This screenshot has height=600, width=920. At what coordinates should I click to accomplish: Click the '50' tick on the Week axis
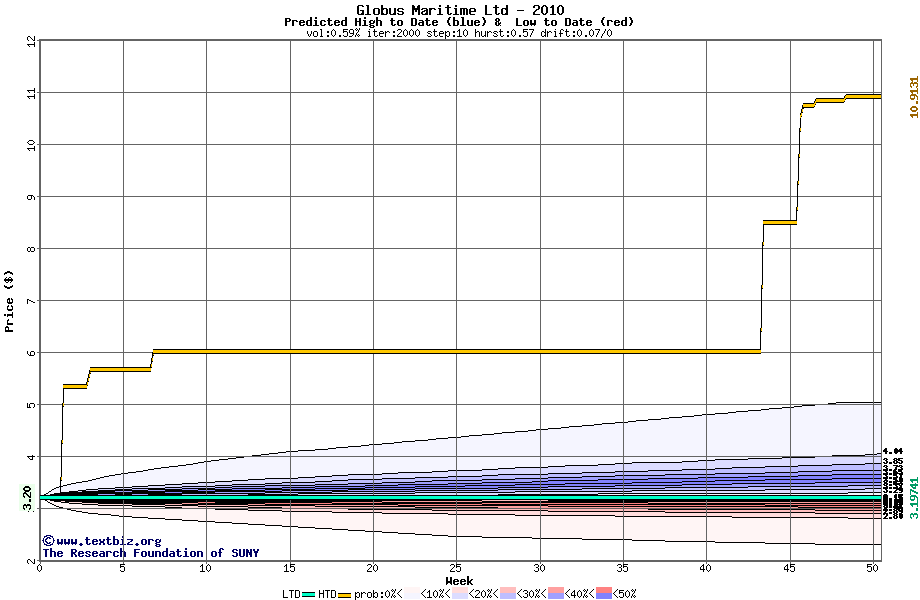tap(872, 568)
